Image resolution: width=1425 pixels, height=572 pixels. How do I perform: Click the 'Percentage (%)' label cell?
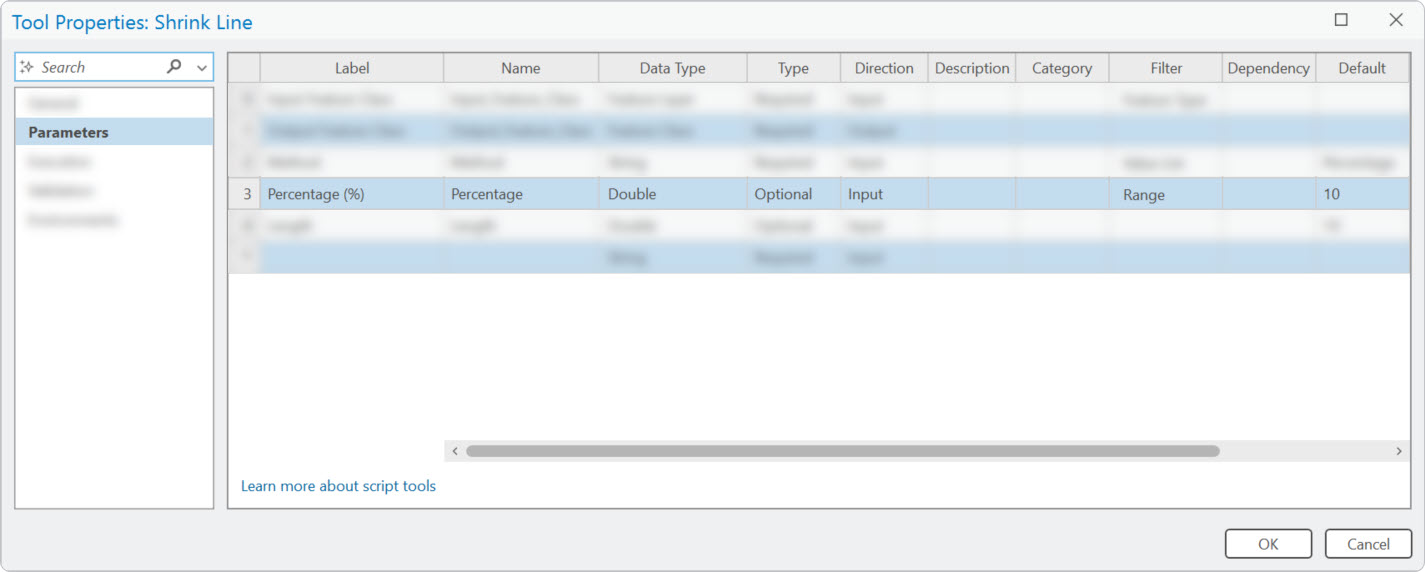pyautogui.click(x=352, y=194)
